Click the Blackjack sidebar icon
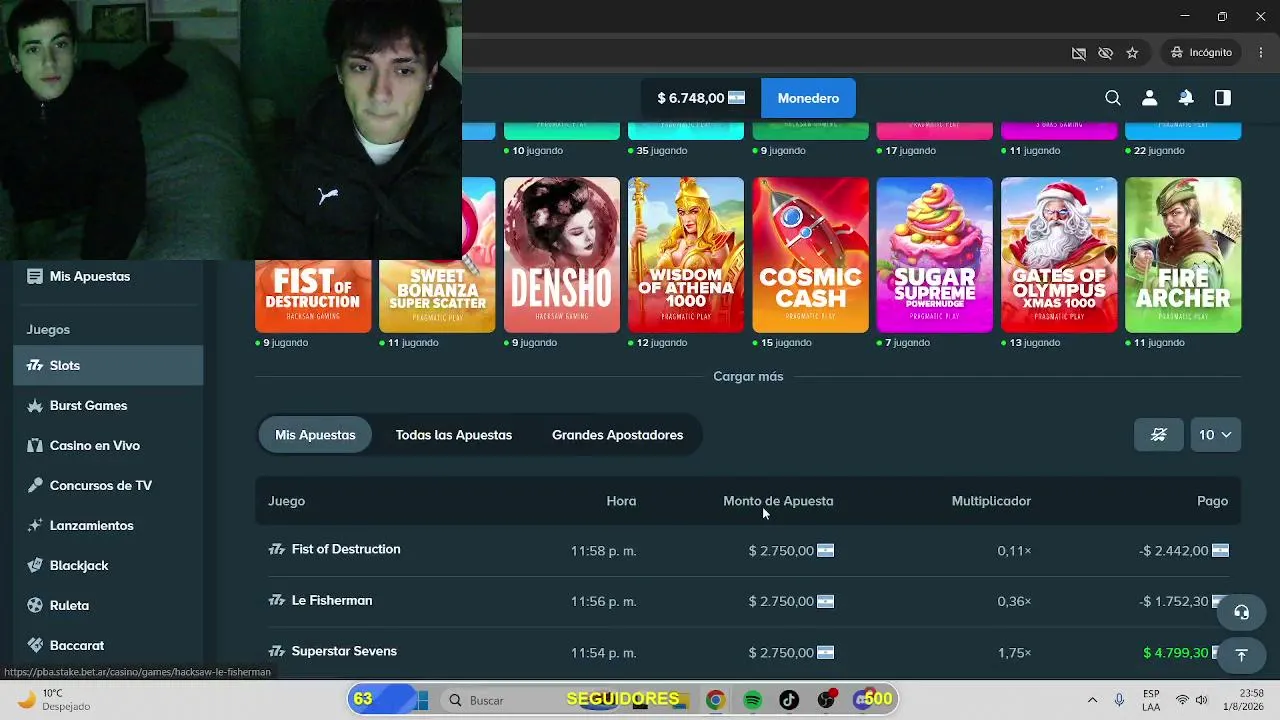Viewport: 1280px width, 720px height. tap(35, 565)
